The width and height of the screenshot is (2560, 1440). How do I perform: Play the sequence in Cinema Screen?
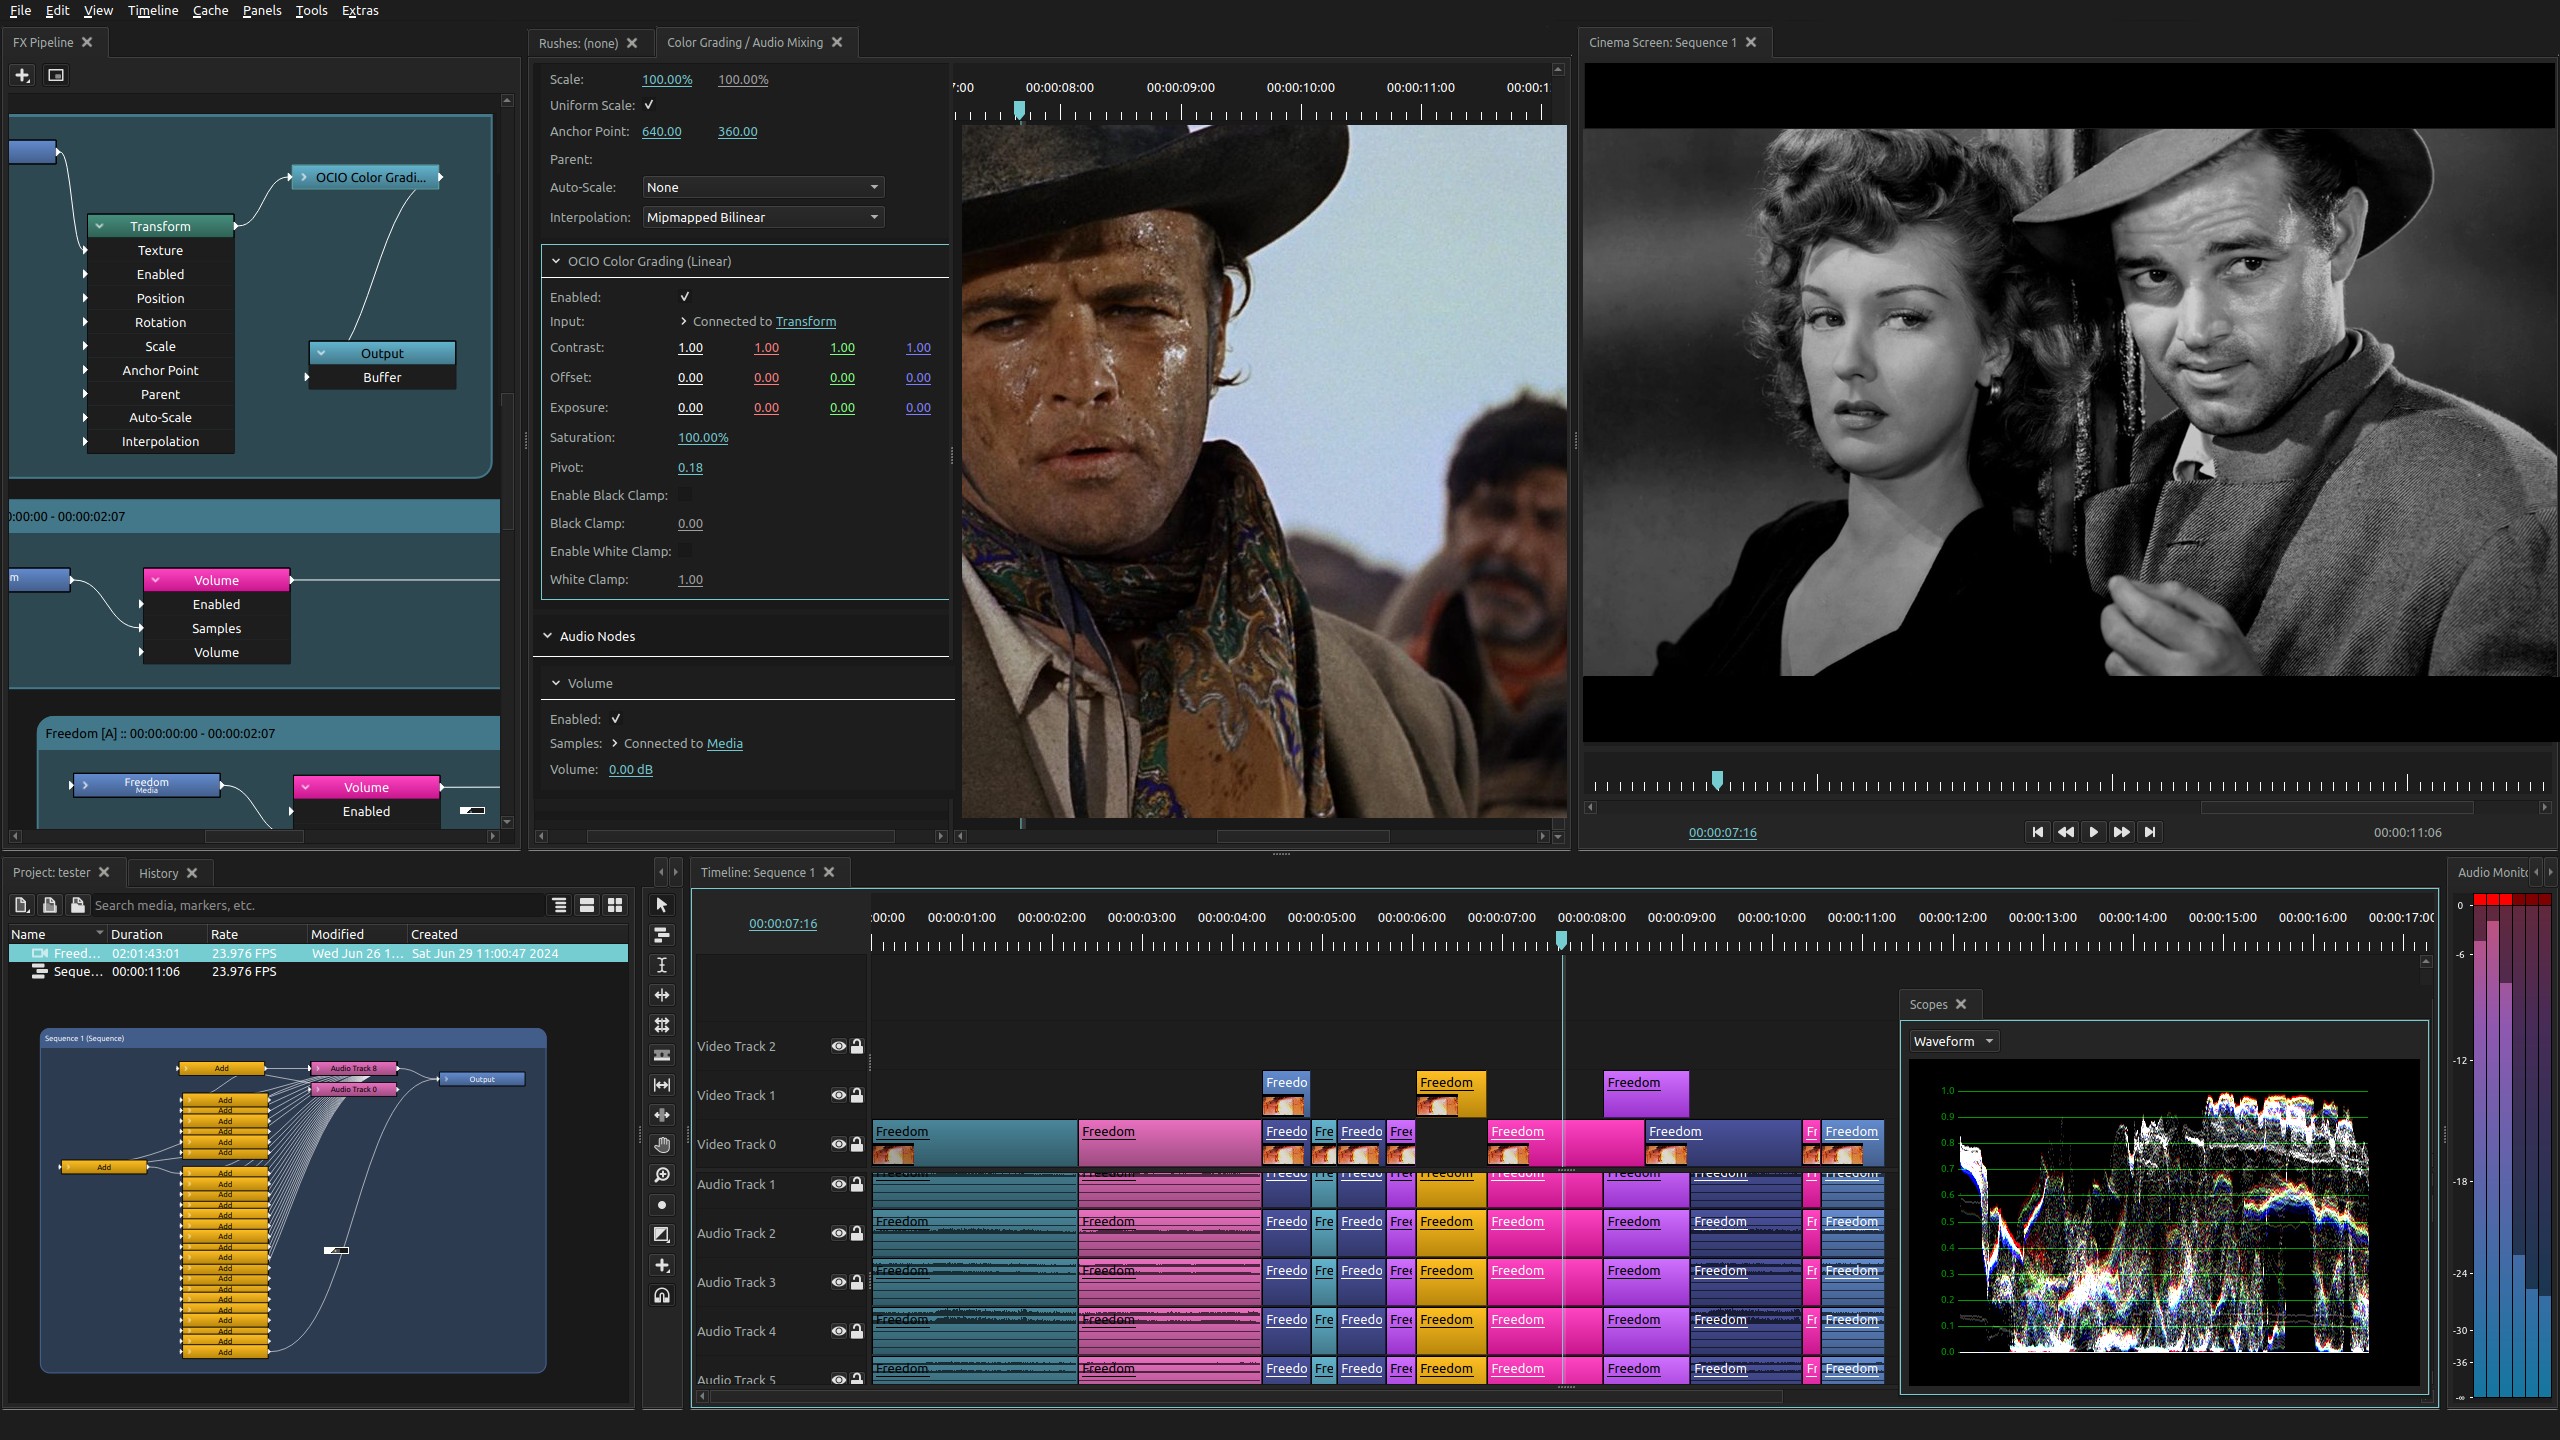[x=2093, y=832]
